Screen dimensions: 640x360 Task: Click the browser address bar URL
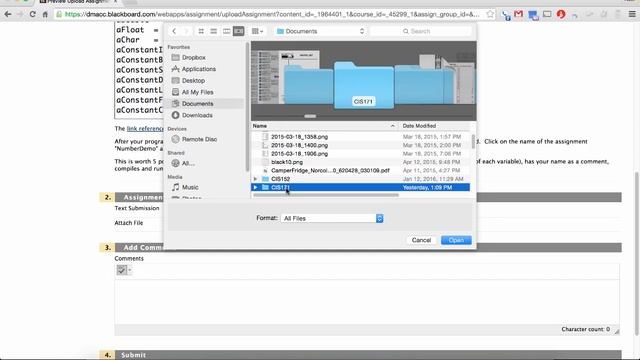(x=272, y=14)
